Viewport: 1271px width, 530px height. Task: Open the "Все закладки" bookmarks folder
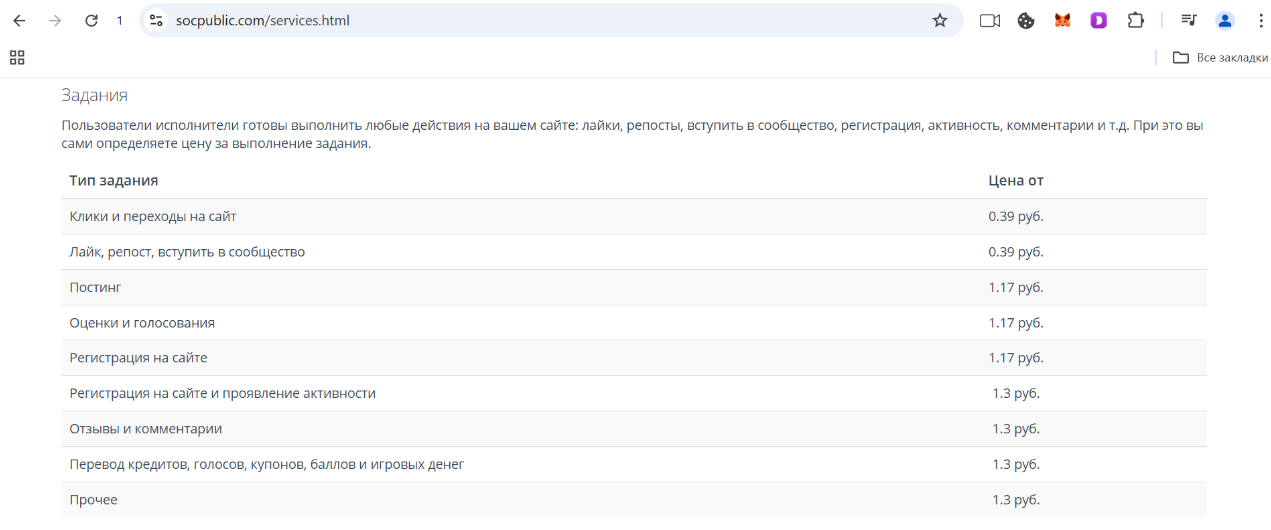[x=1220, y=58]
